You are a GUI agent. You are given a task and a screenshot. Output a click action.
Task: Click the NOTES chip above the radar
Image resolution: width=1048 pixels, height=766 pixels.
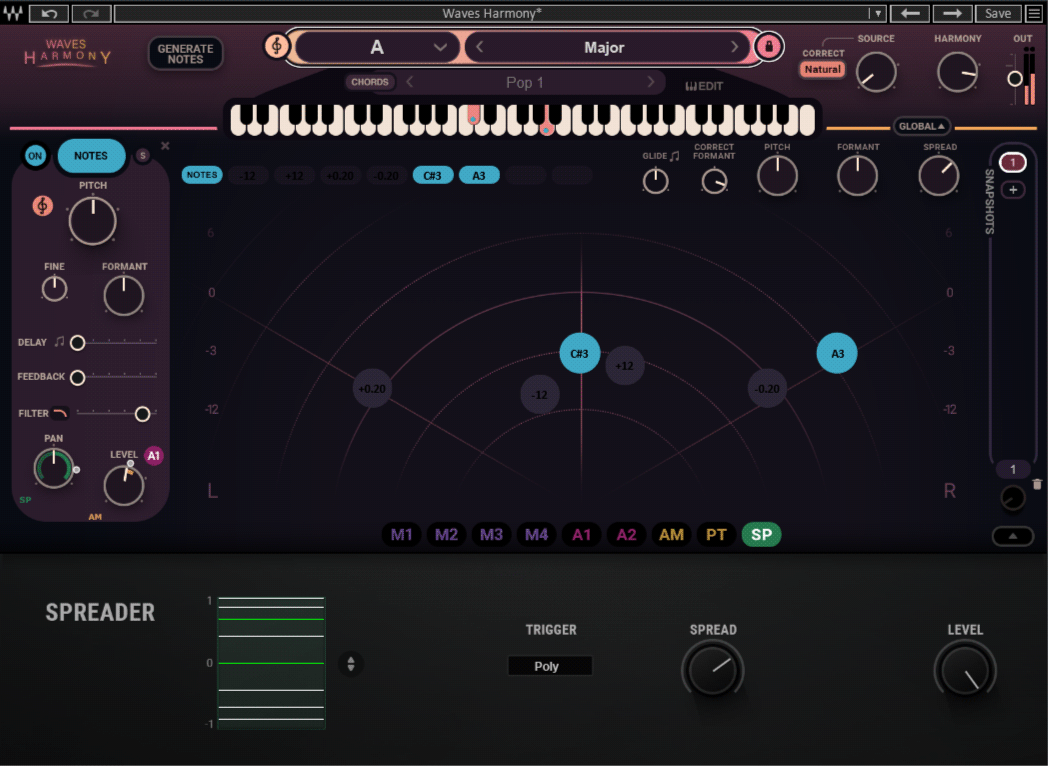(202, 175)
